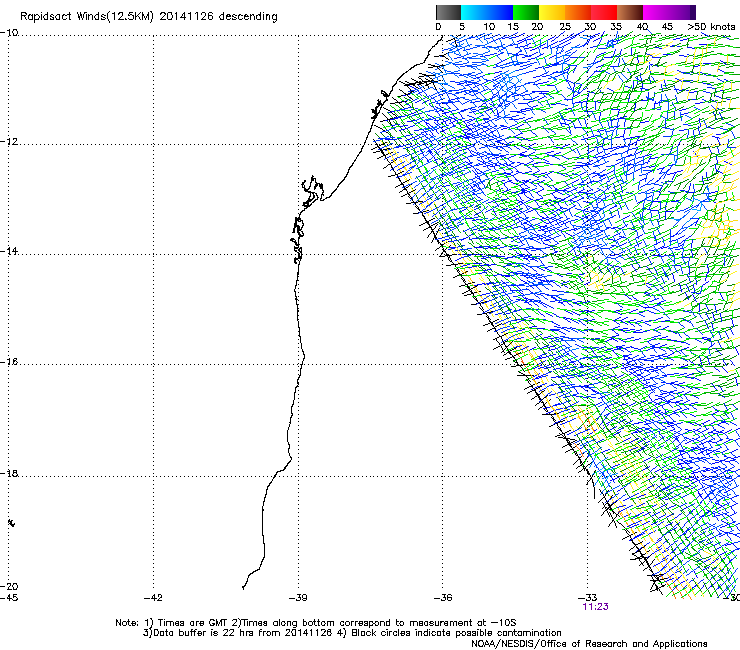Click the '-12' latitude axis label
This screenshot has width=740, height=650.
tap(9, 142)
